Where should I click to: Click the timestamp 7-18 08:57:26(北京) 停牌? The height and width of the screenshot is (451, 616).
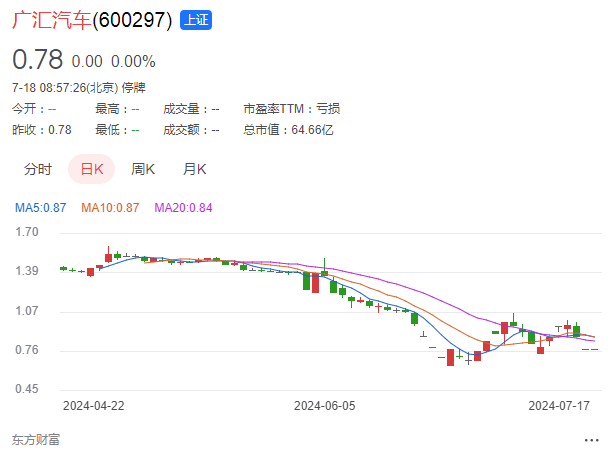79,87
